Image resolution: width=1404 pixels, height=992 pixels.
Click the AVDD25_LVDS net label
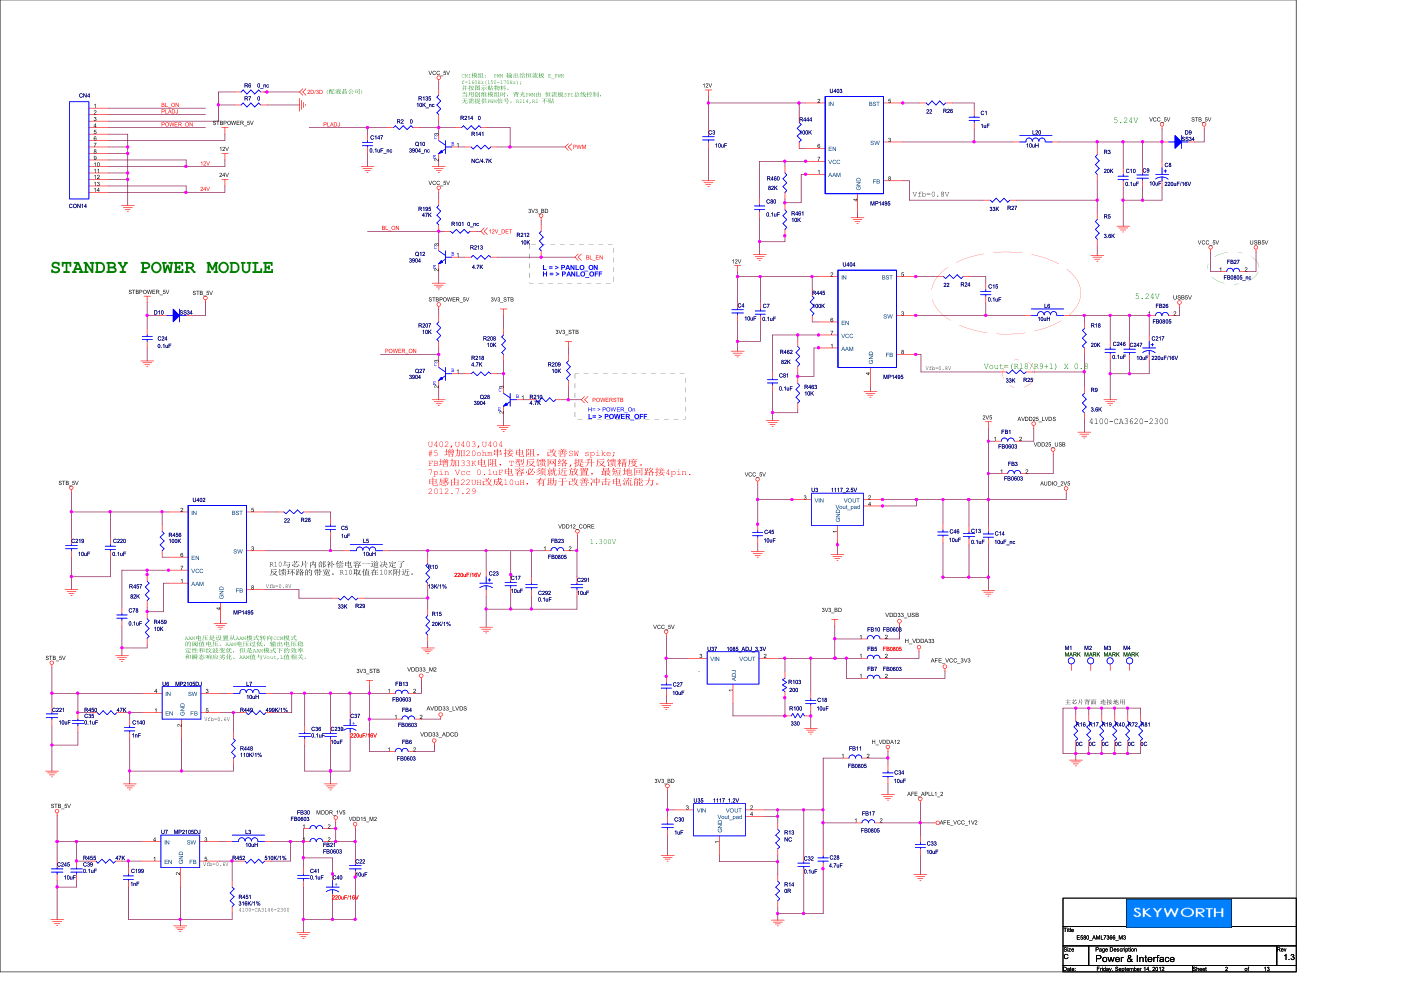[x=1036, y=419]
